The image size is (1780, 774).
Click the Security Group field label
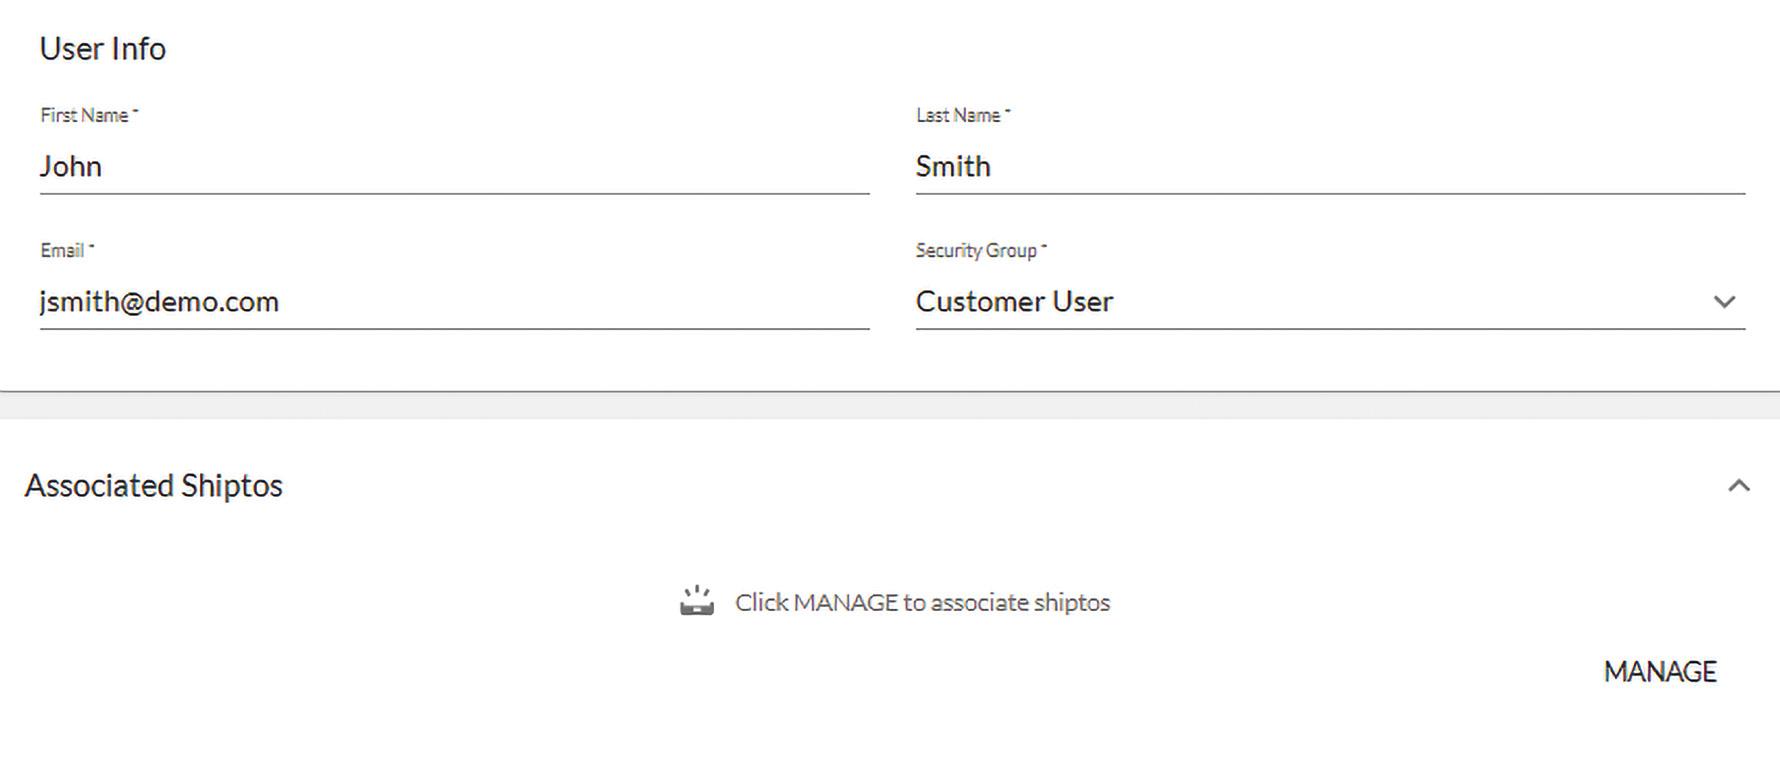click(976, 251)
